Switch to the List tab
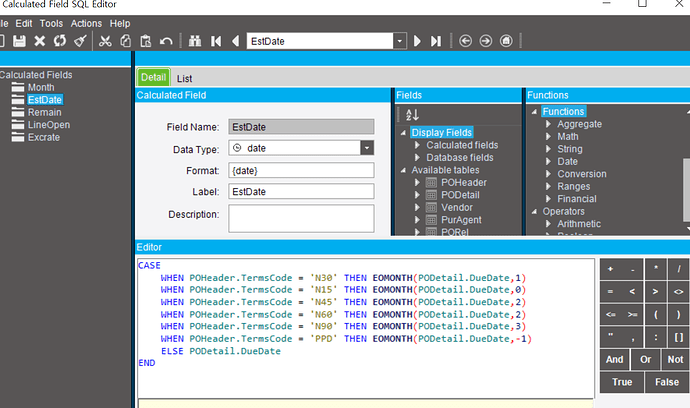This screenshot has height=408, width=690. pyautogui.click(x=185, y=78)
